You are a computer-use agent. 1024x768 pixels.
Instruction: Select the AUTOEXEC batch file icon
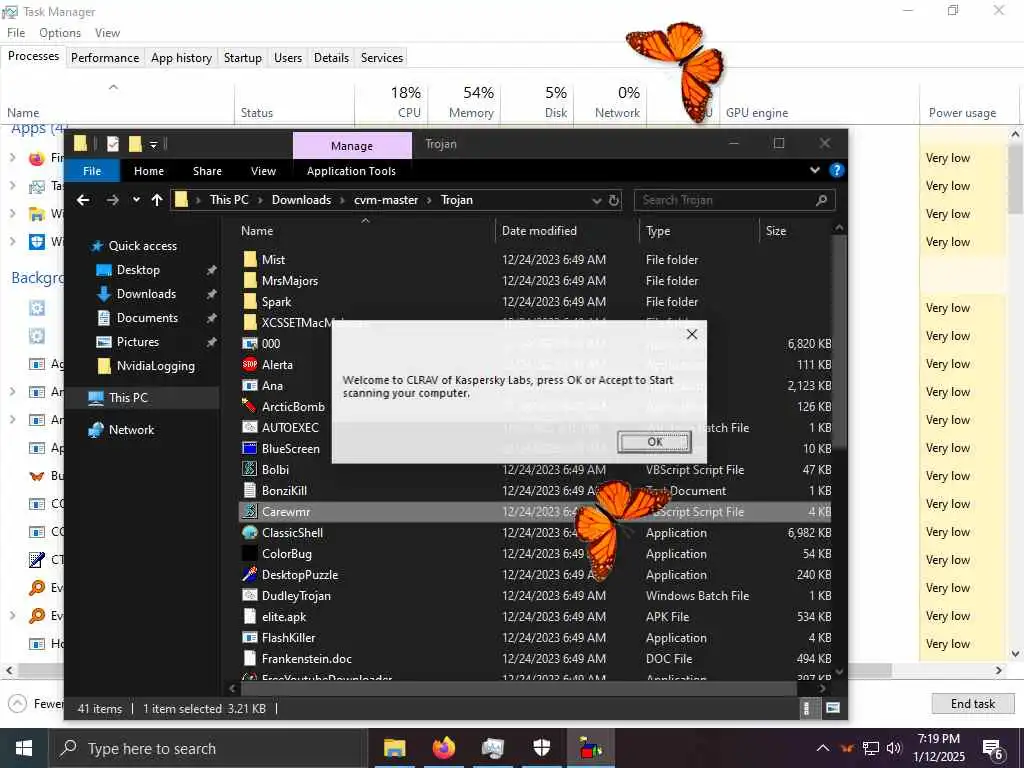(249, 427)
